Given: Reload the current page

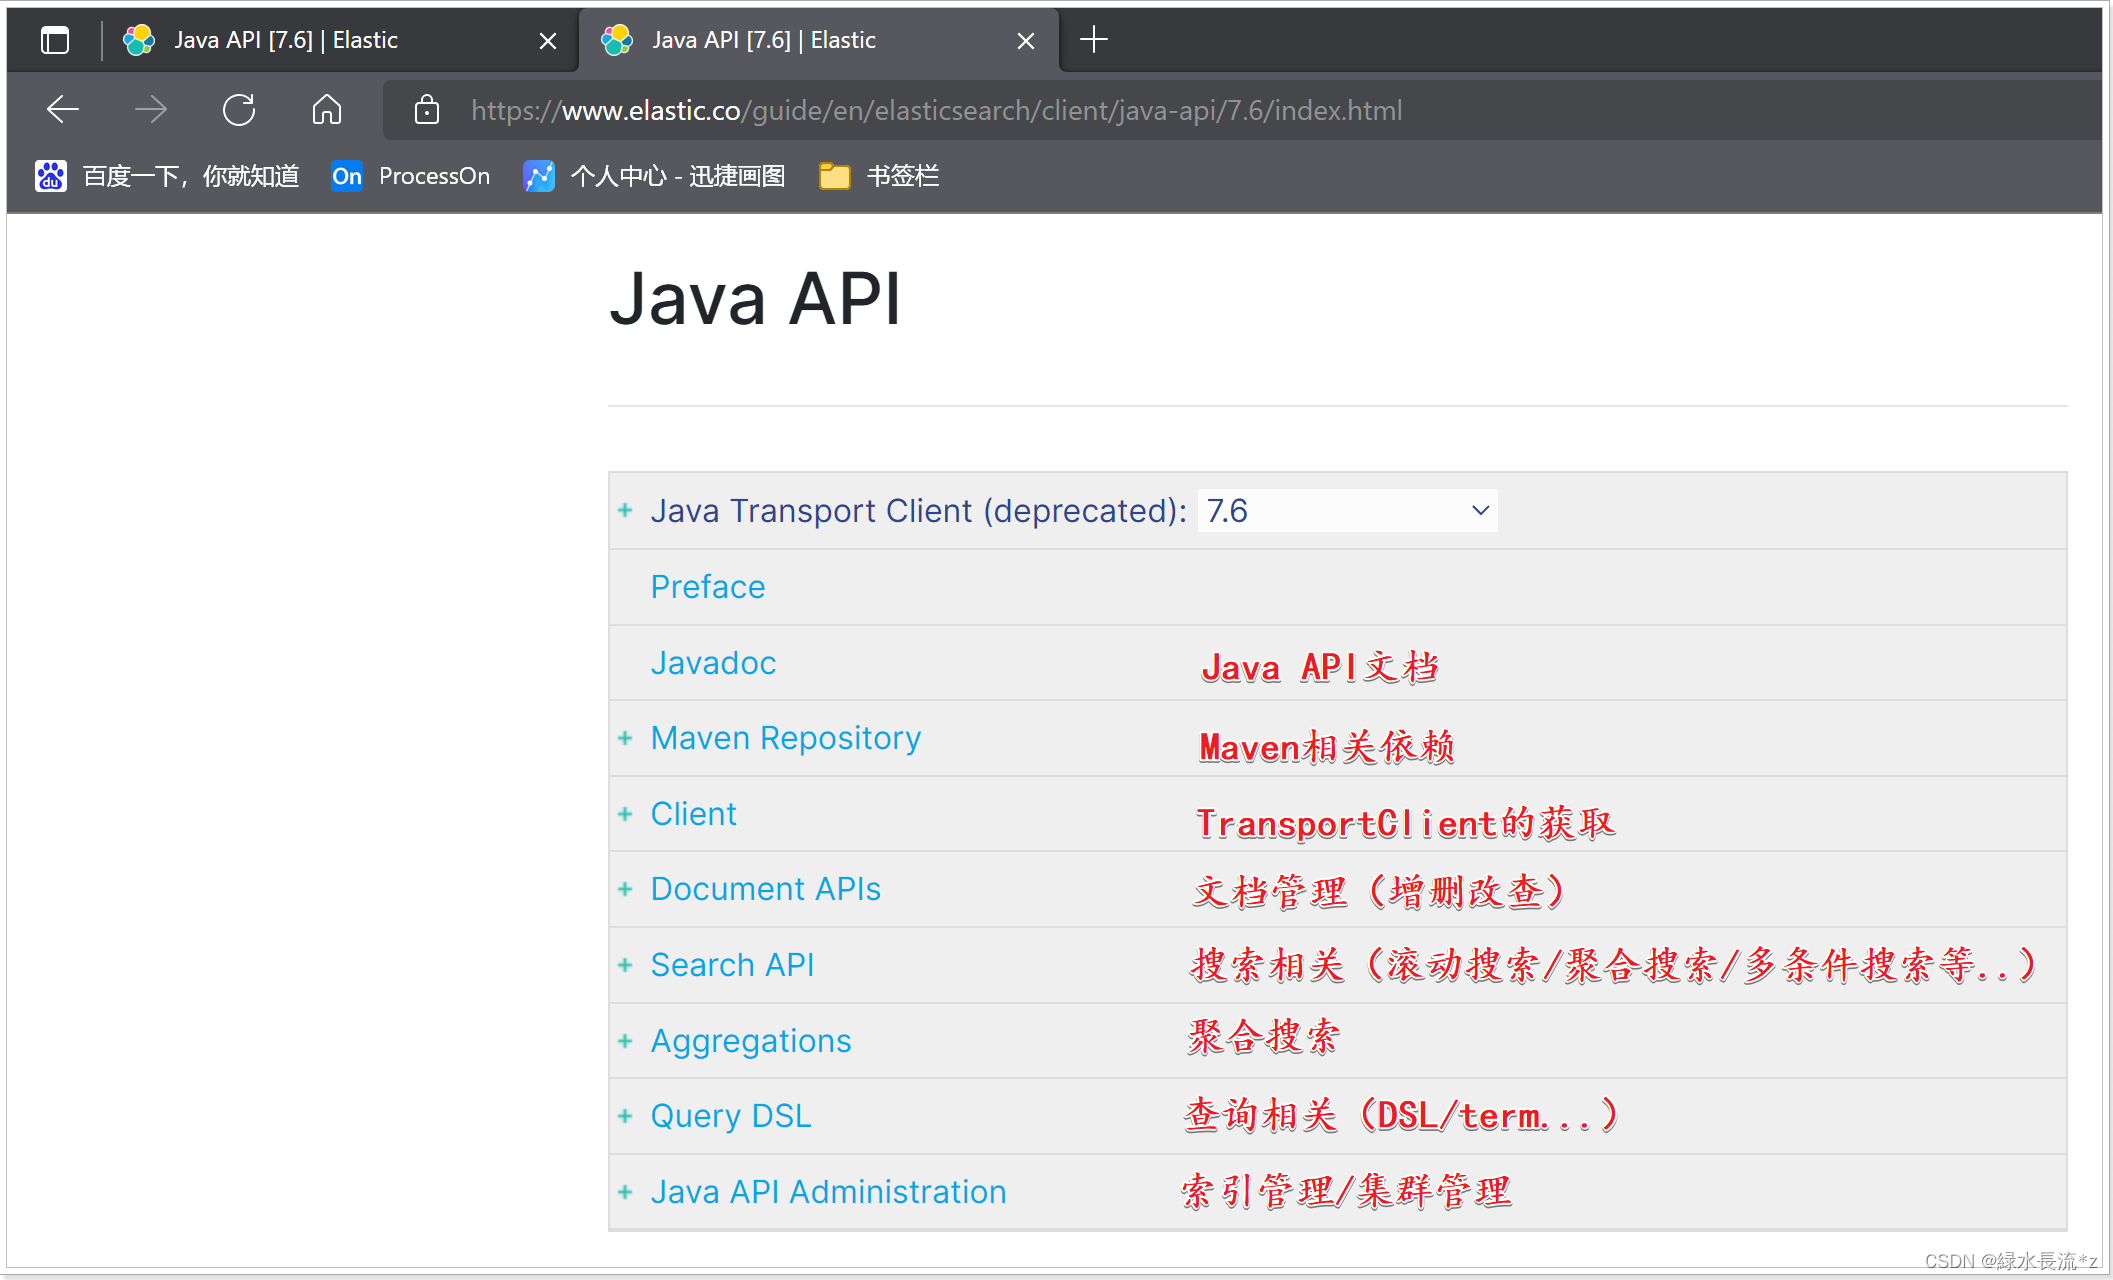Looking at the screenshot, I should click(x=239, y=109).
